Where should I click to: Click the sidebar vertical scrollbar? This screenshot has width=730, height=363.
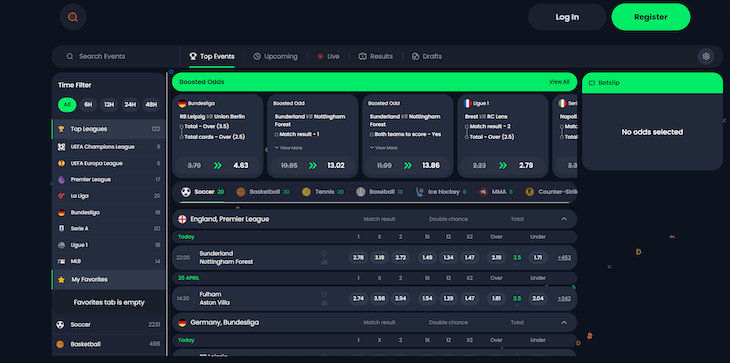pyautogui.click(x=167, y=214)
